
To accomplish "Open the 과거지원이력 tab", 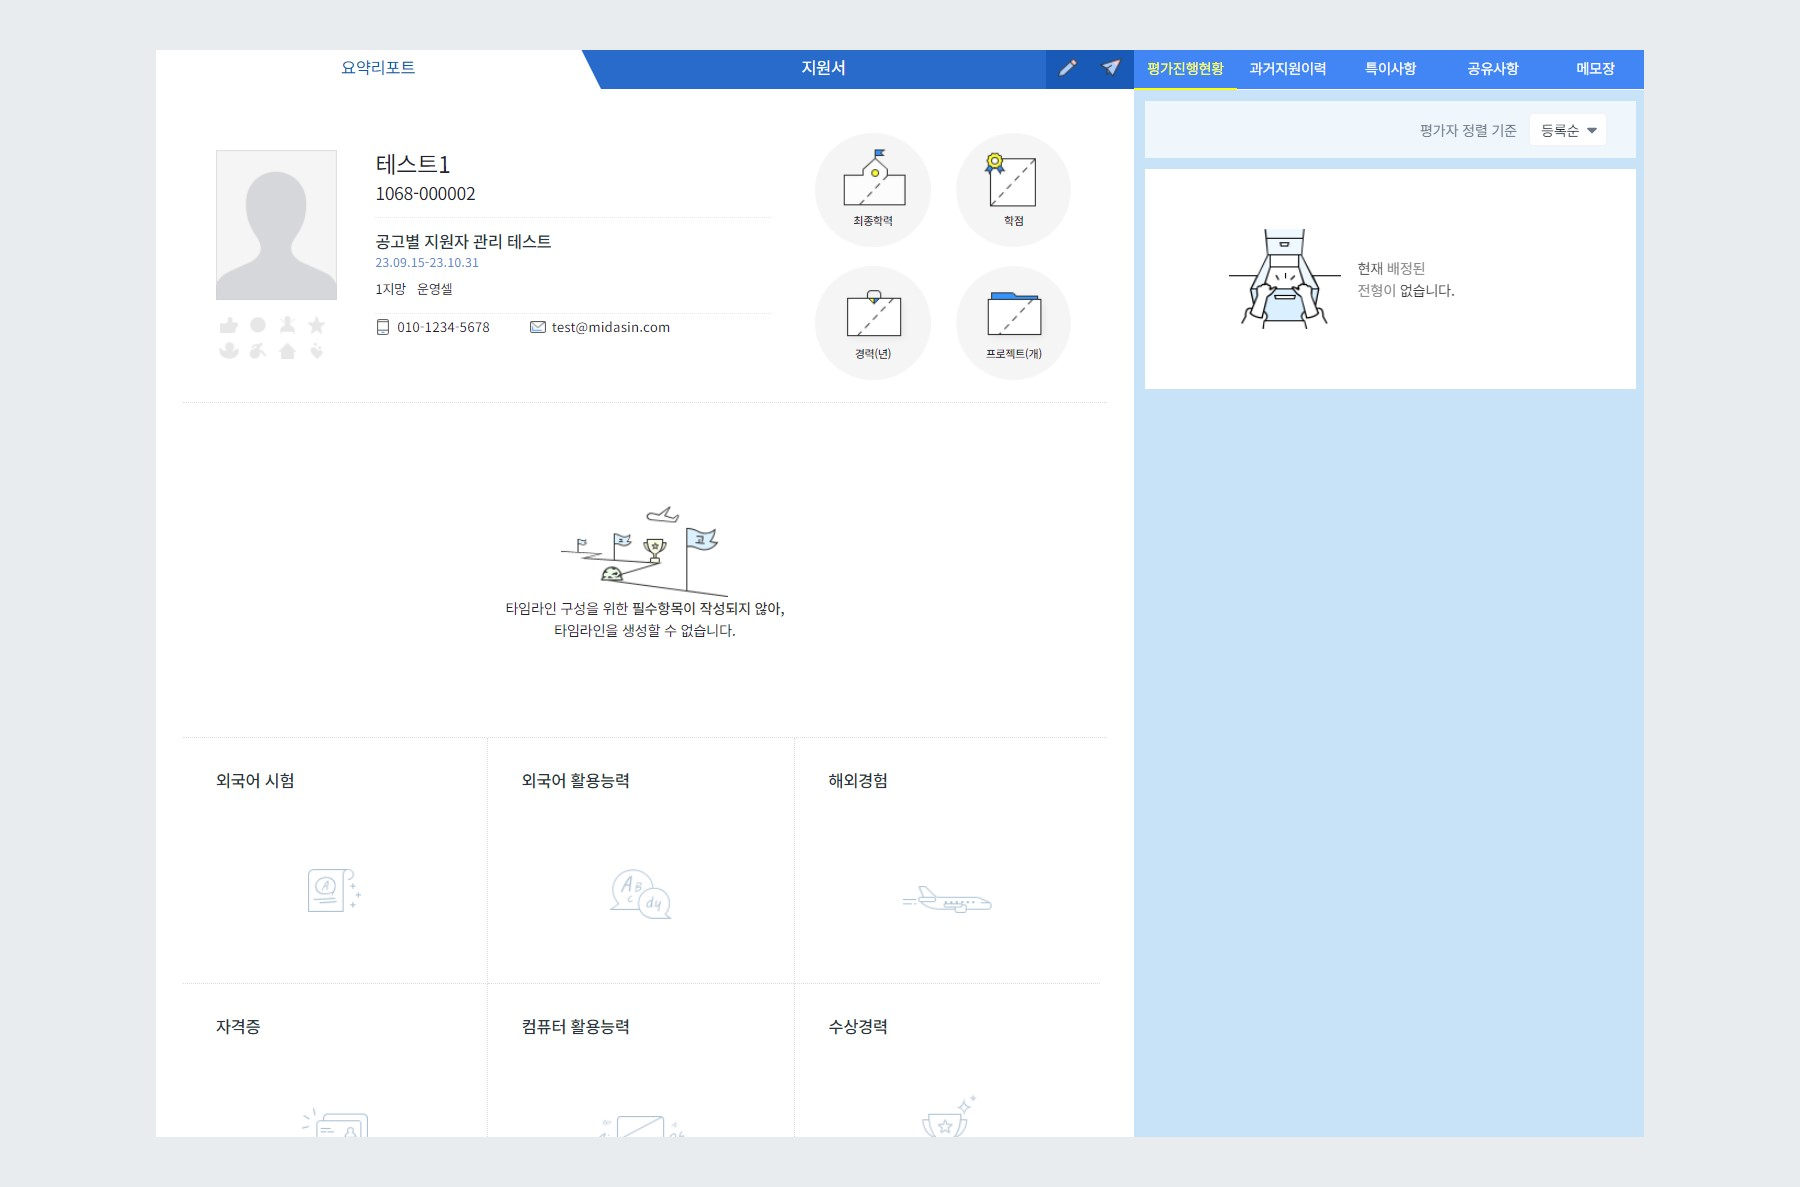I will [1288, 69].
